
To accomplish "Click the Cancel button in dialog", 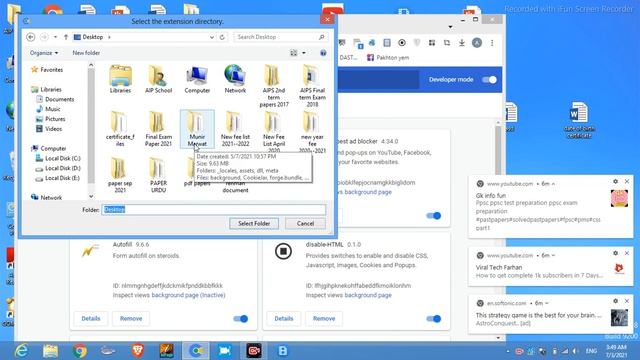I will 305,223.
